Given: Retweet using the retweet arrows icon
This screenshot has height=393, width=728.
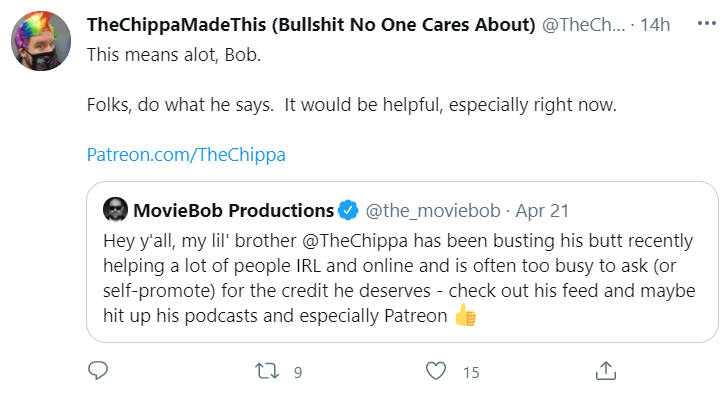Looking at the screenshot, I should 267,371.
